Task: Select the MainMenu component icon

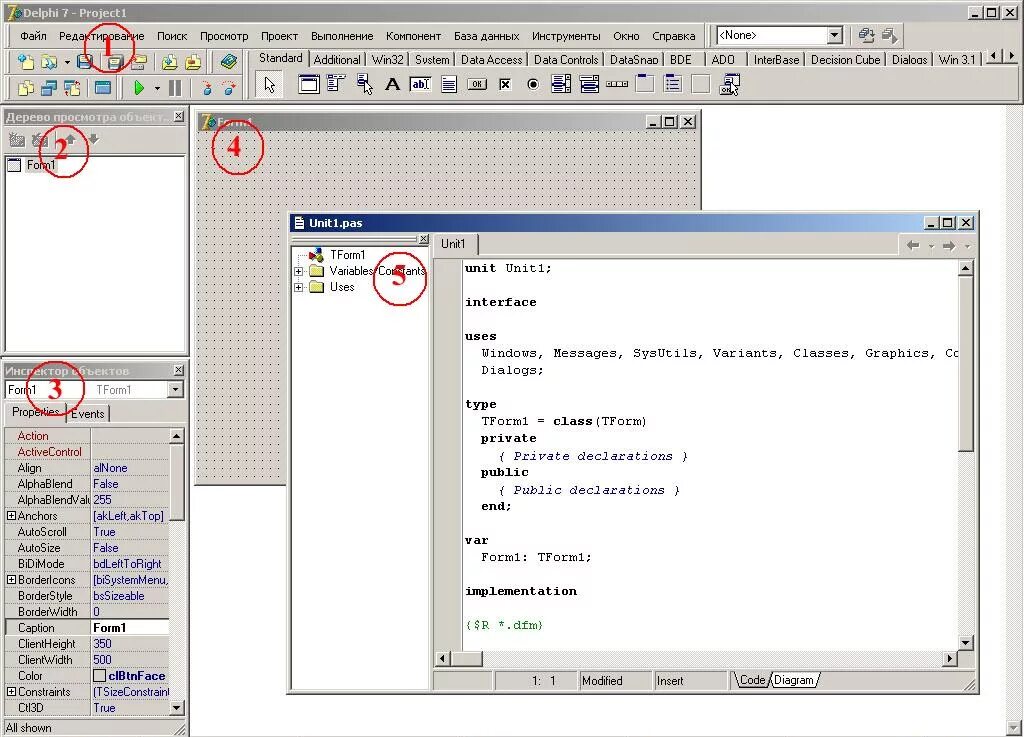Action: 336,84
